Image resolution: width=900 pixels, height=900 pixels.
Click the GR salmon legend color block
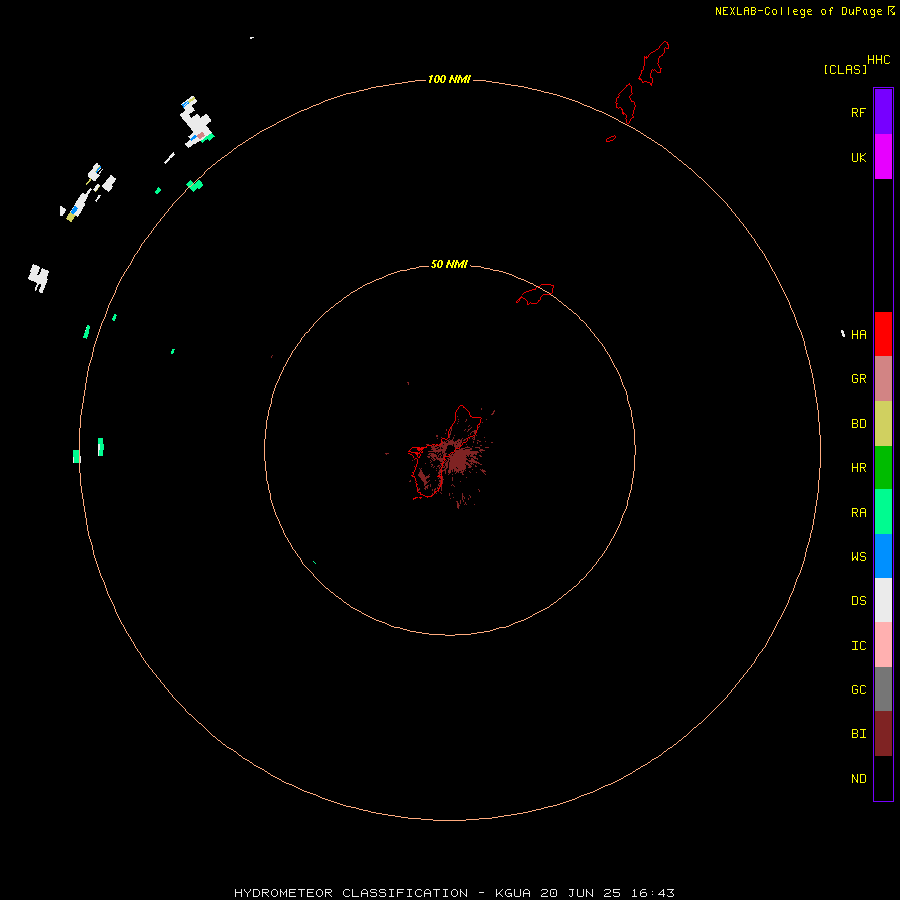(883, 379)
